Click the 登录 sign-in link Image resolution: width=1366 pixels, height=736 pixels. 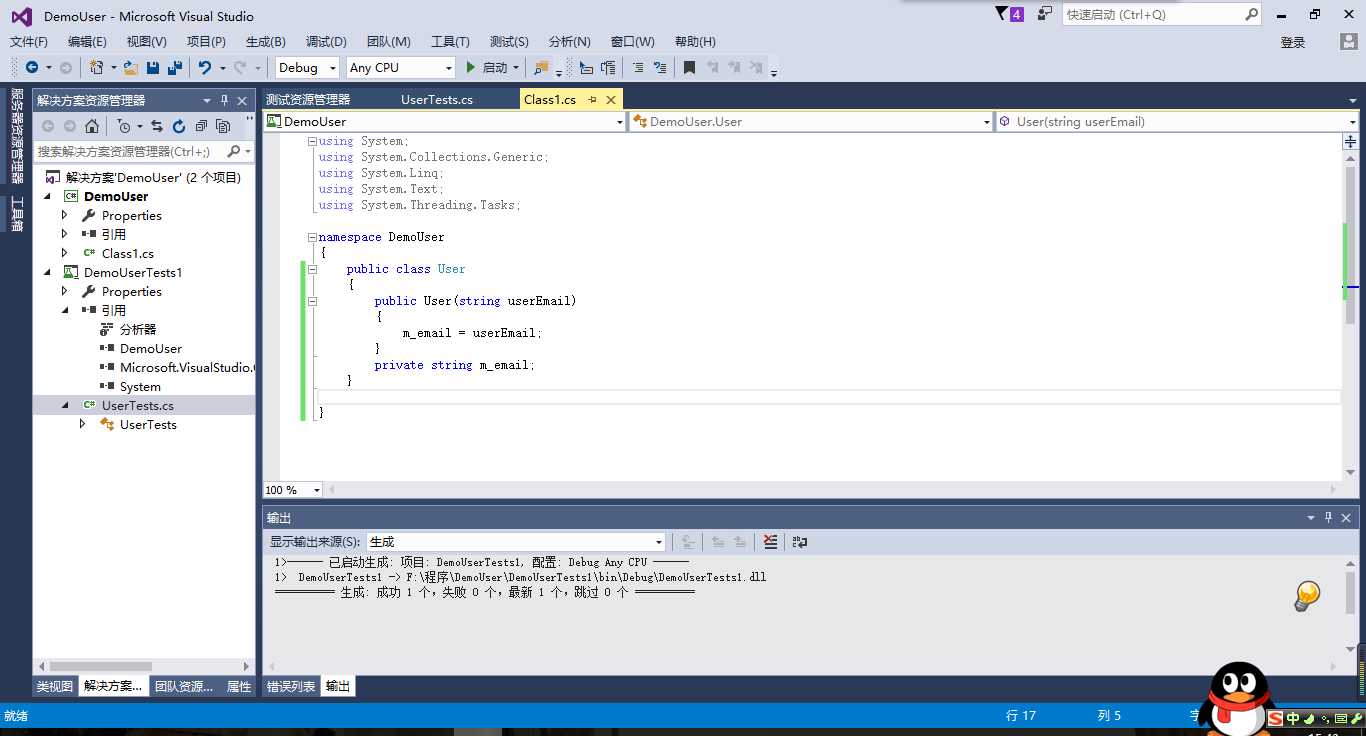click(1293, 42)
